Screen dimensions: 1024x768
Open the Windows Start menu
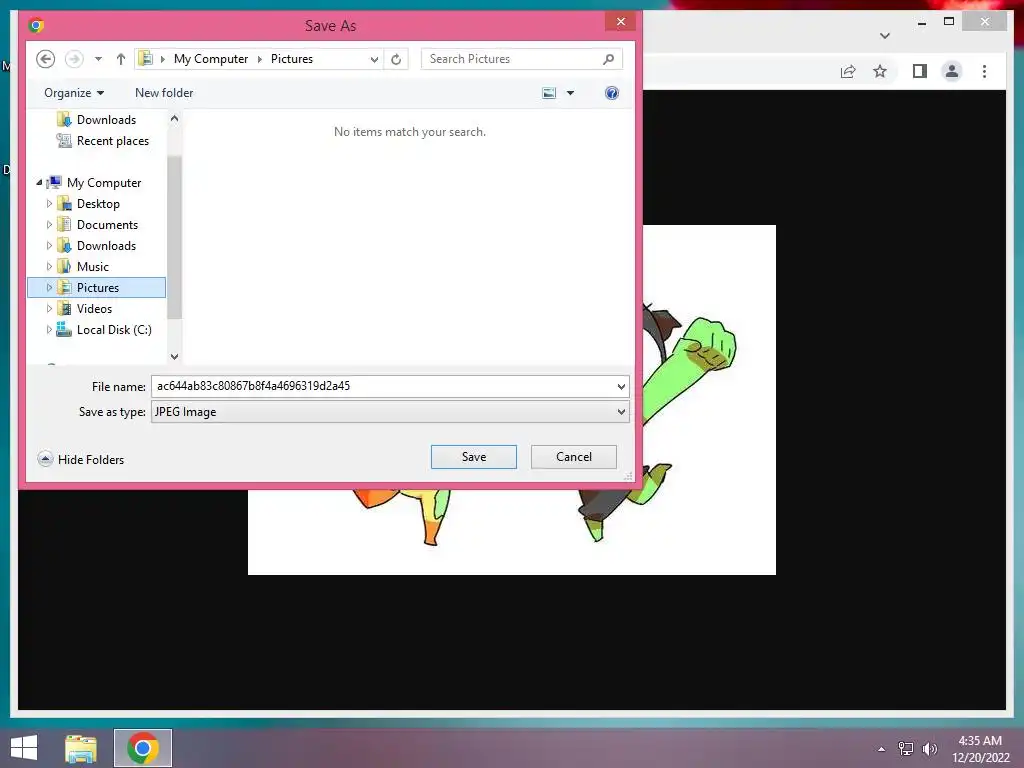pos(24,748)
